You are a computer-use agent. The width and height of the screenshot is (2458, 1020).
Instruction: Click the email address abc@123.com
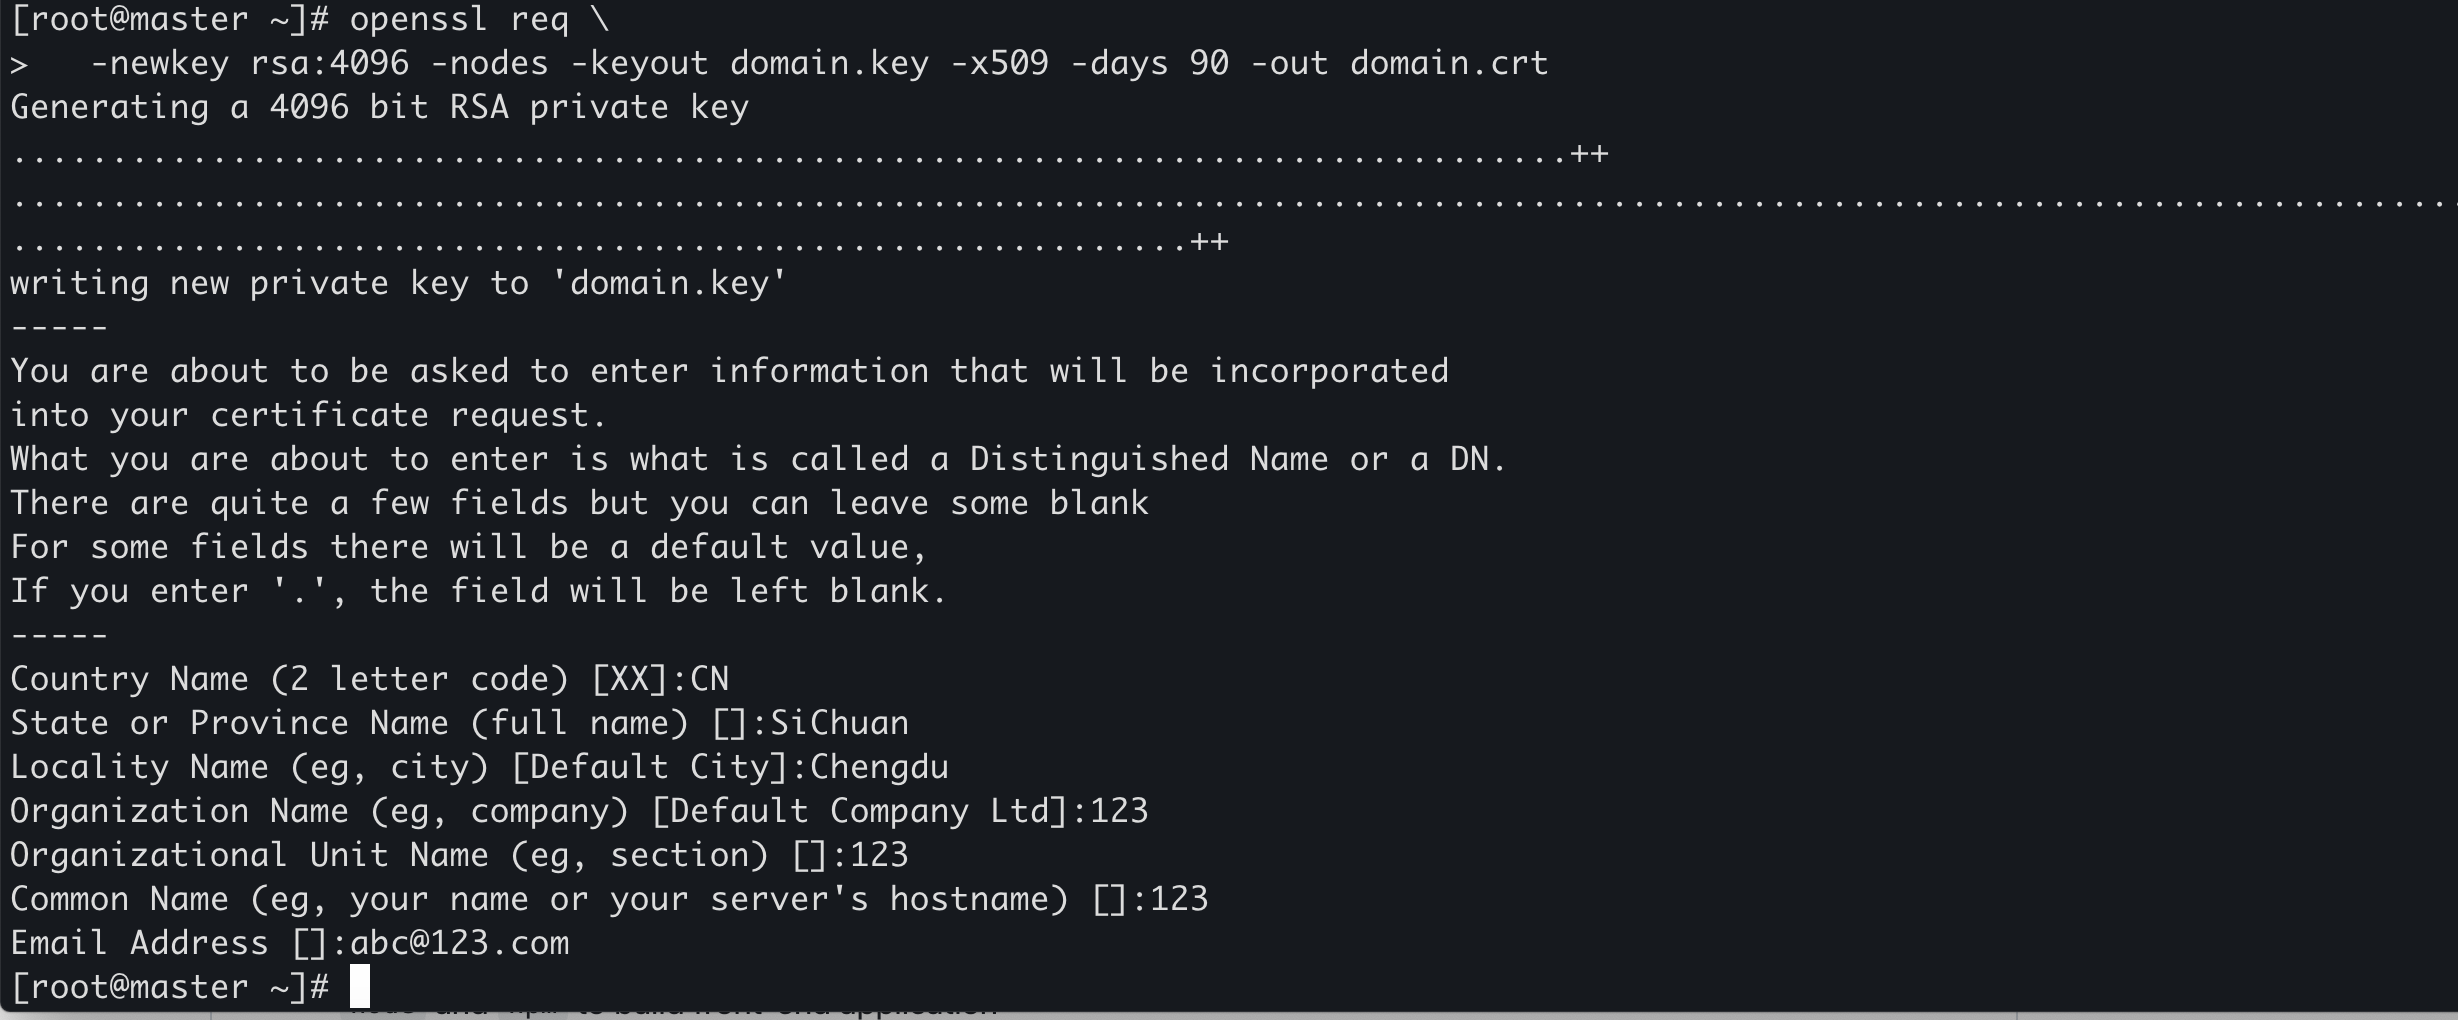click(459, 943)
